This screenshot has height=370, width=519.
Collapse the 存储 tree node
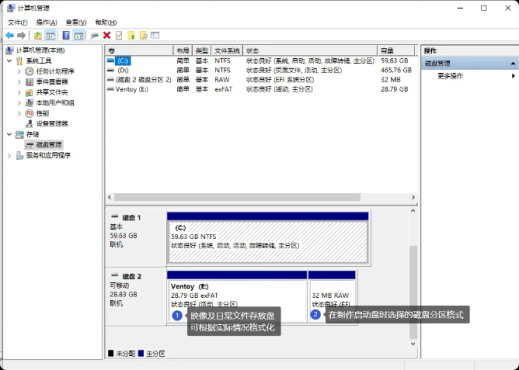(9, 134)
